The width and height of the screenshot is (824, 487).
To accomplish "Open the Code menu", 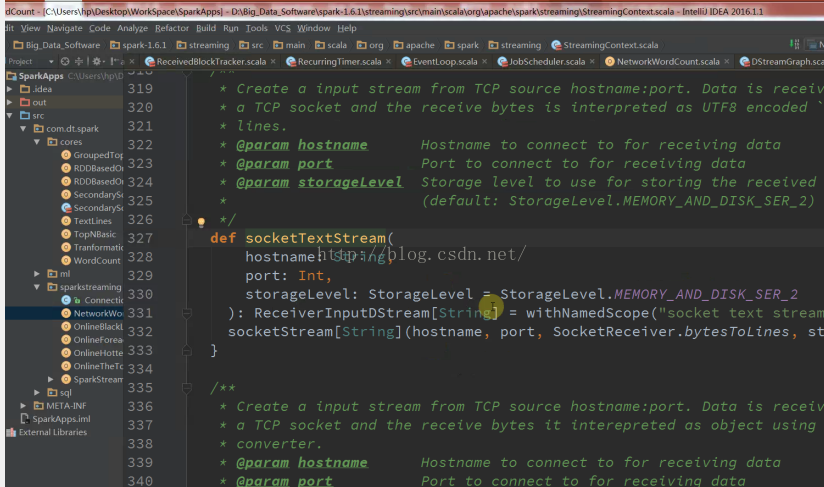I will tap(99, 28).
